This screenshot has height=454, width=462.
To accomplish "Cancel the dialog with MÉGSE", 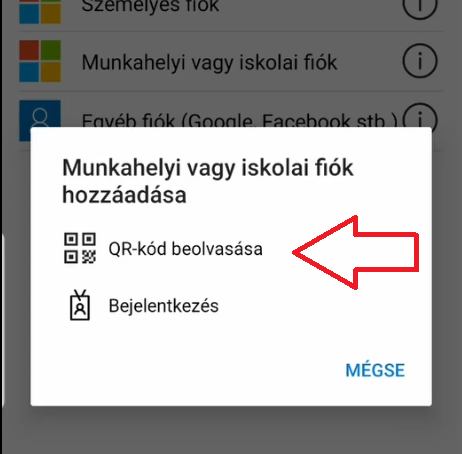I will [x=375, y=370].
